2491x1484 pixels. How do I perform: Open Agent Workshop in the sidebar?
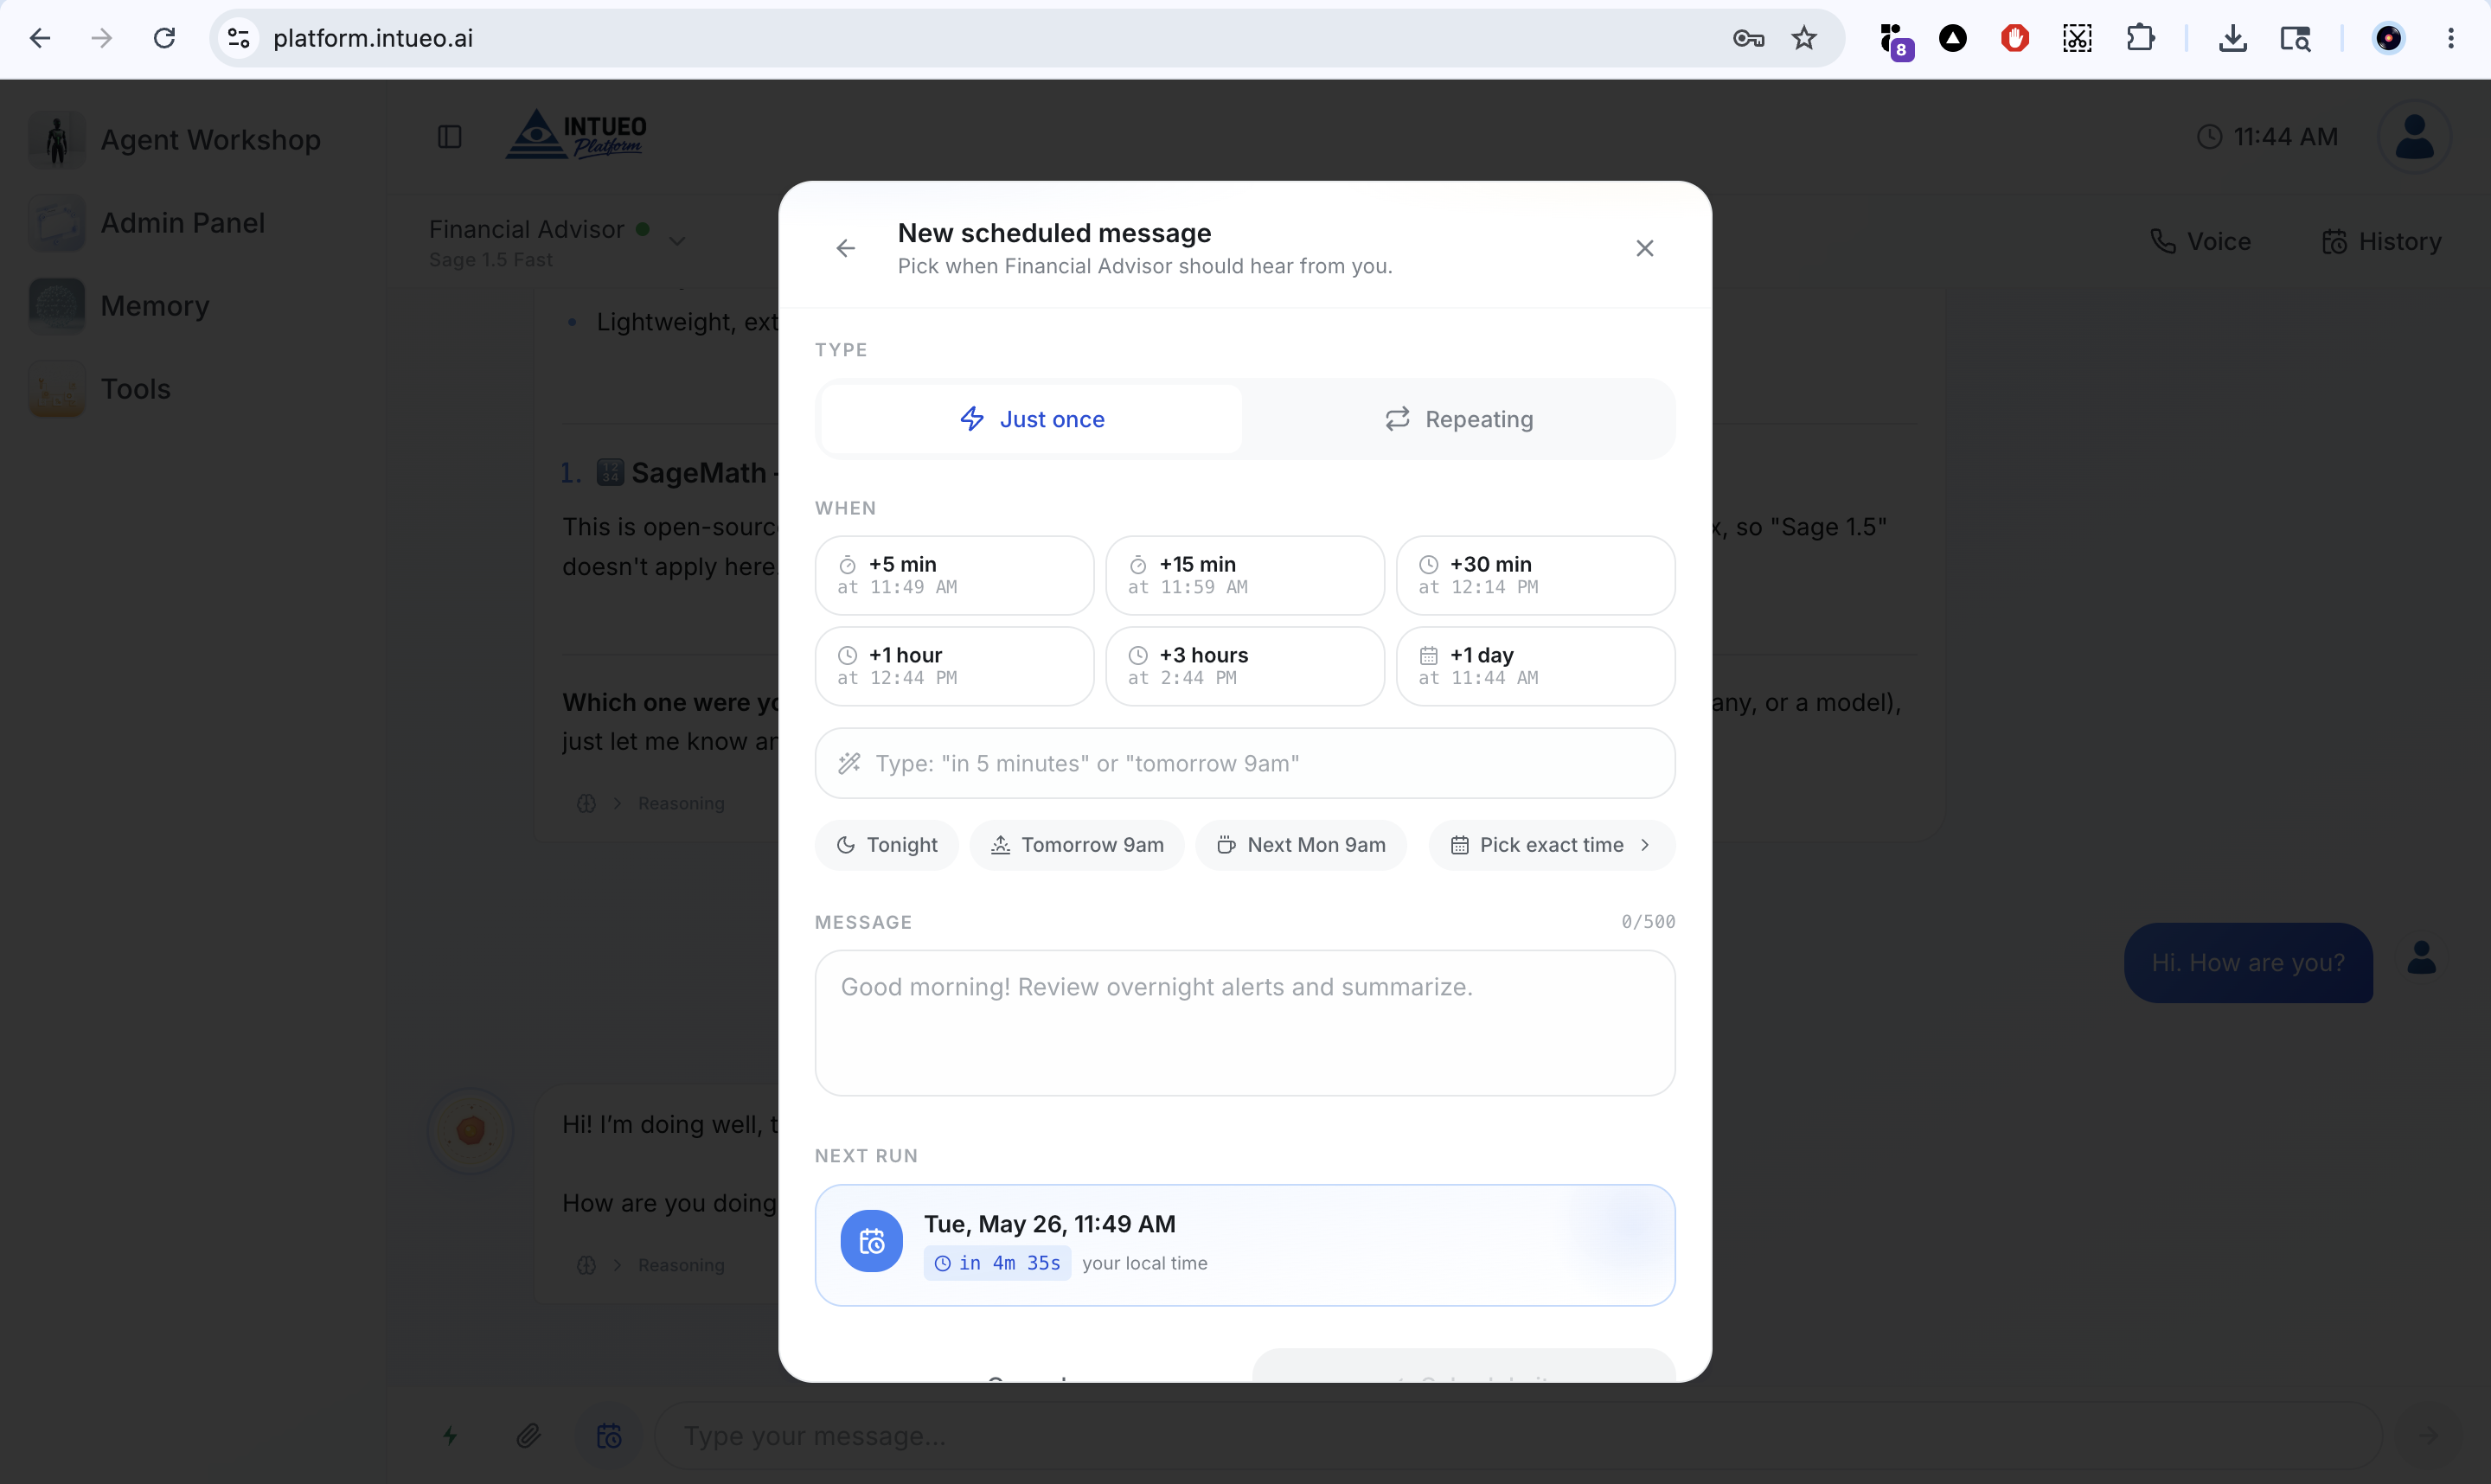coord(175,140)
